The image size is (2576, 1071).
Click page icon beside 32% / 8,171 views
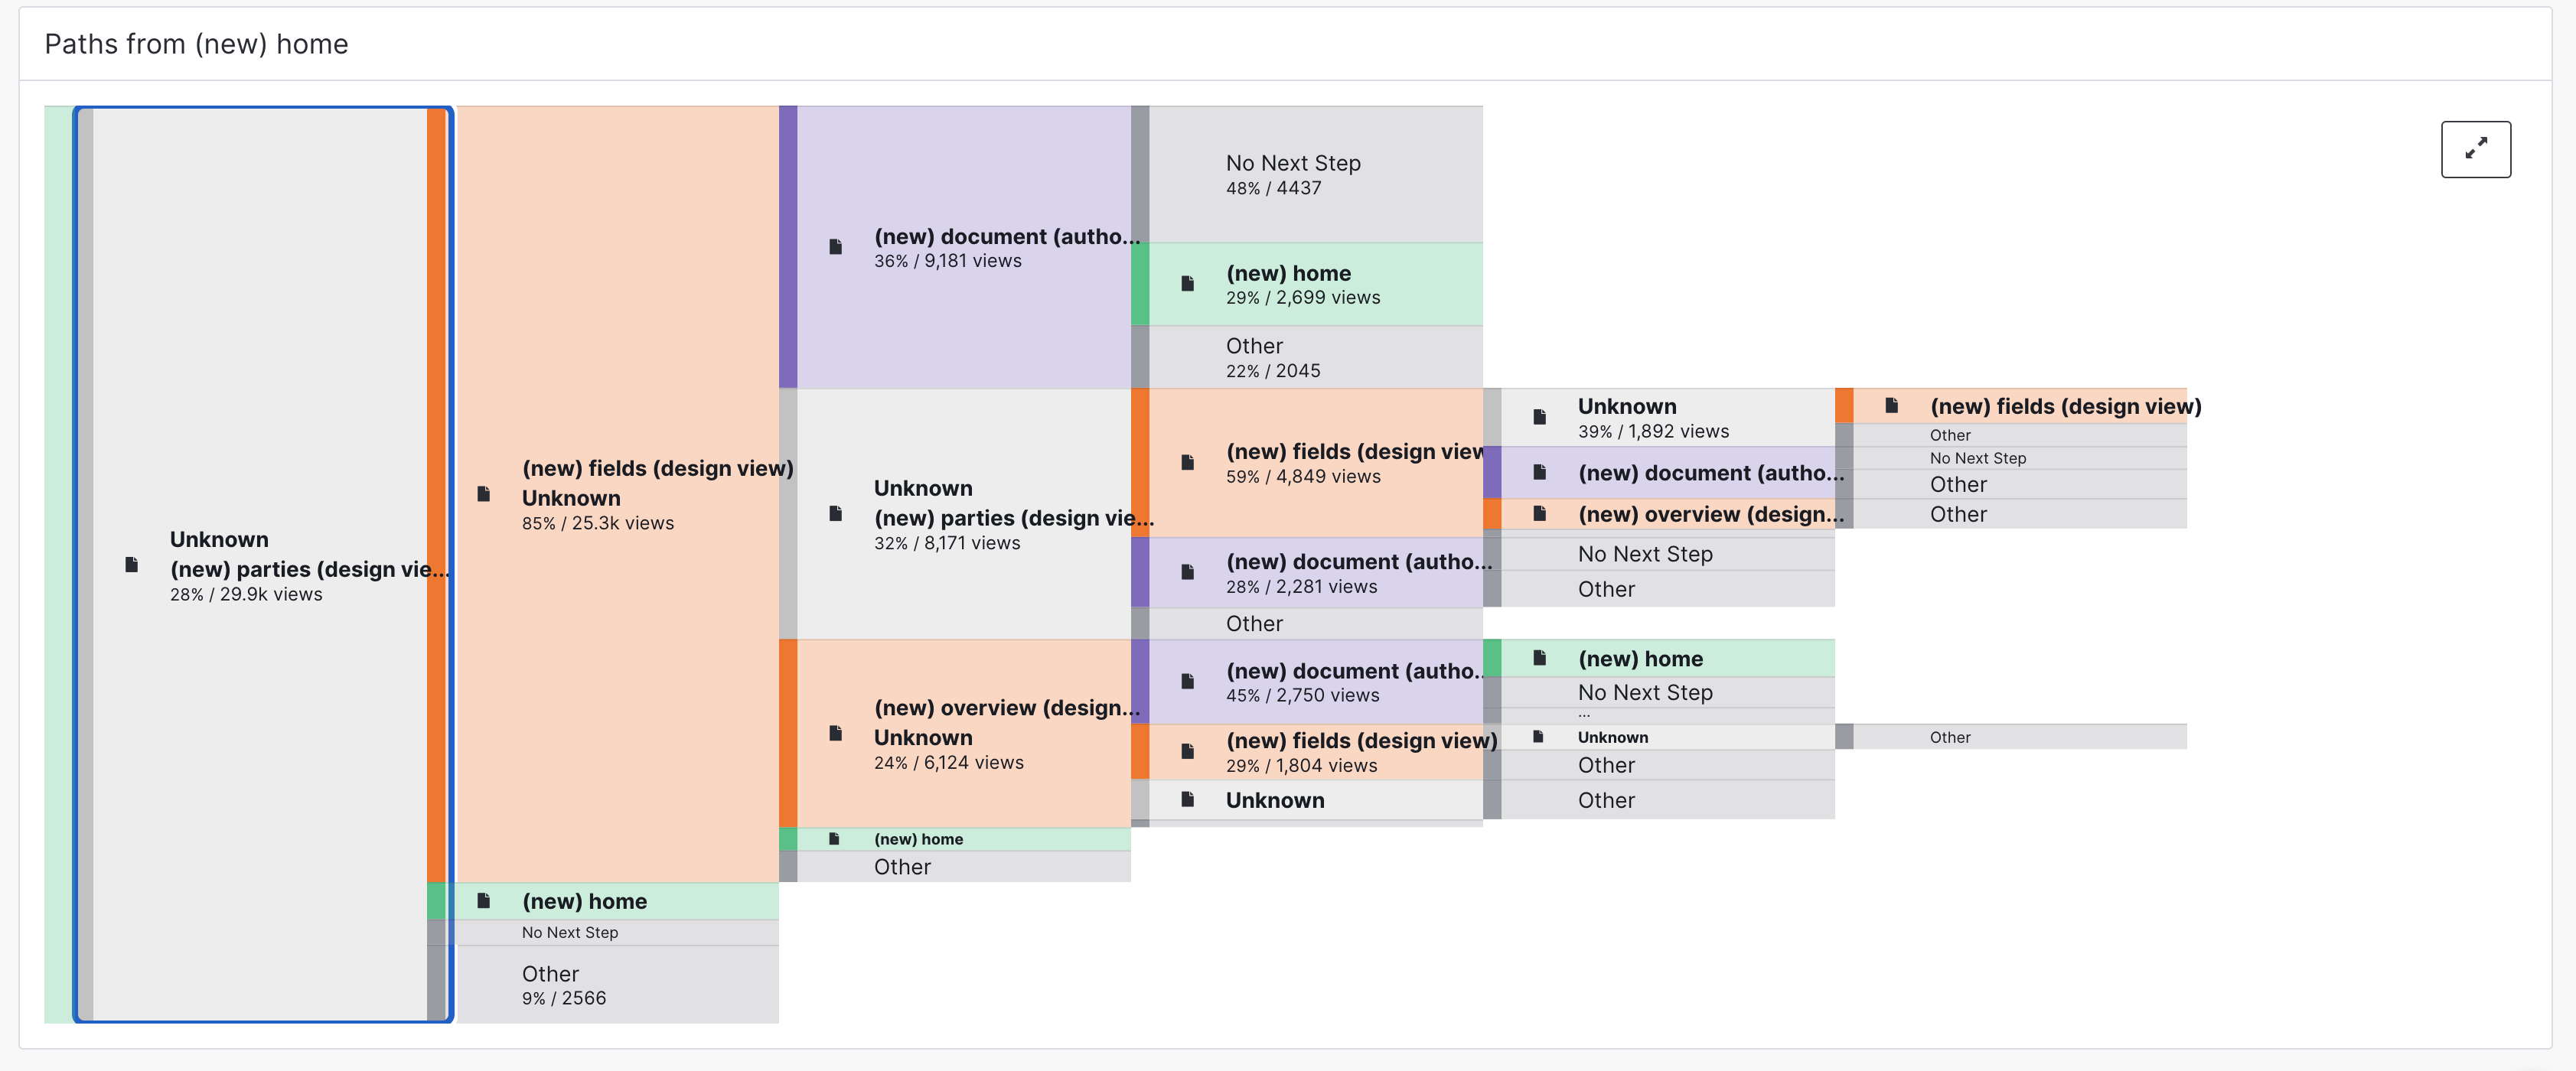coord(836,514)
